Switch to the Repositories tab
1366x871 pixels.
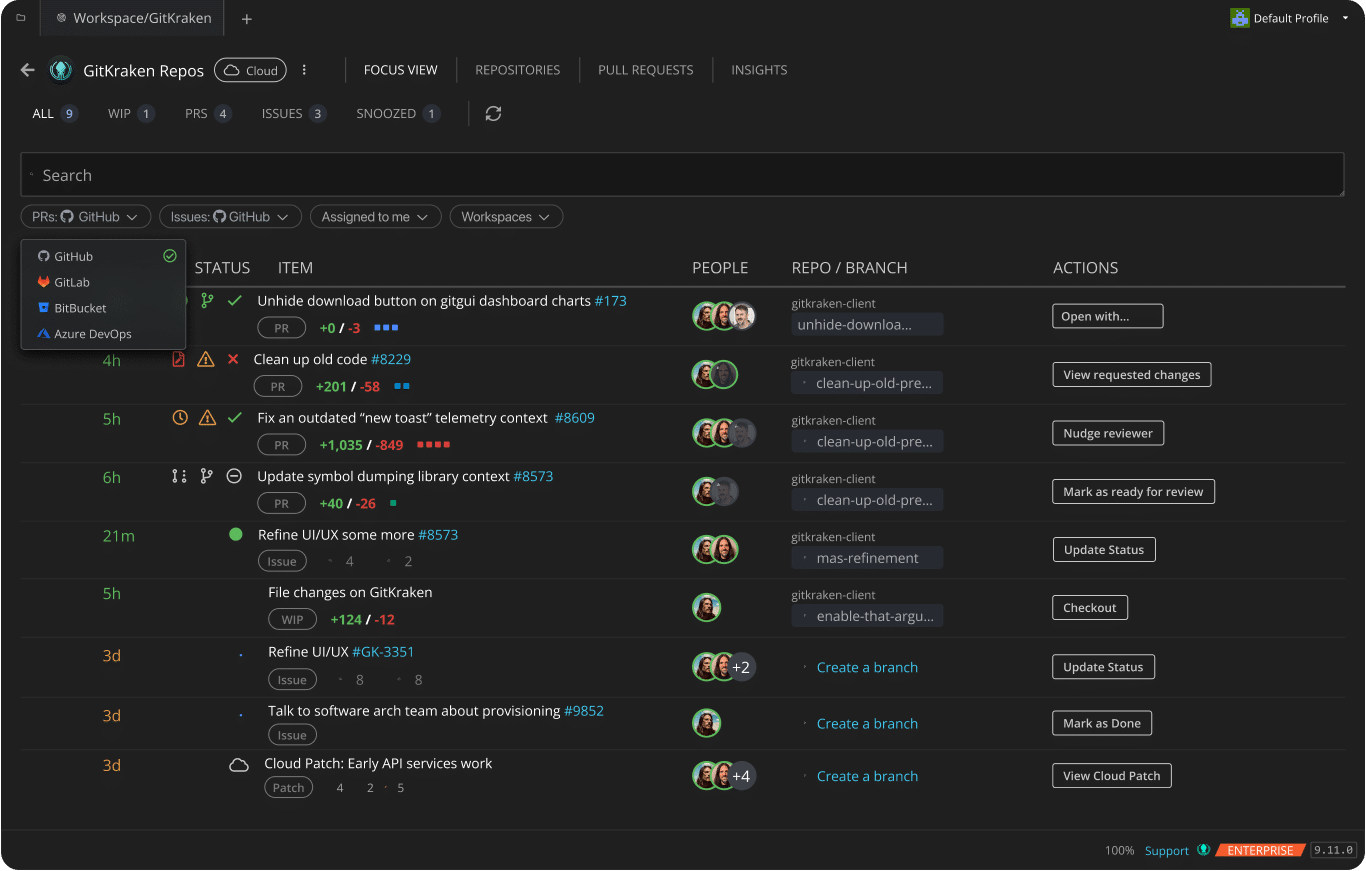pyautogui.click(x=518, y=70)
